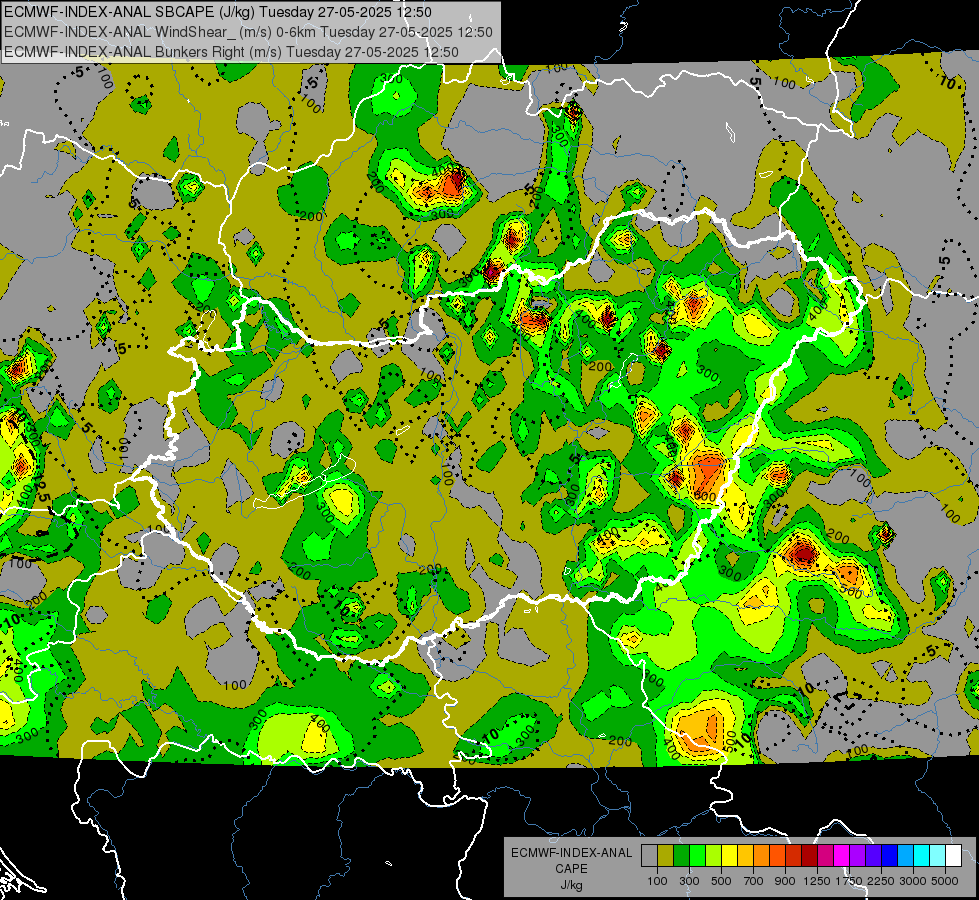The height and width of the screenshot is (900, 979).
Task: Click the bright magenta legend swatch before 1750
Action: 842,856
